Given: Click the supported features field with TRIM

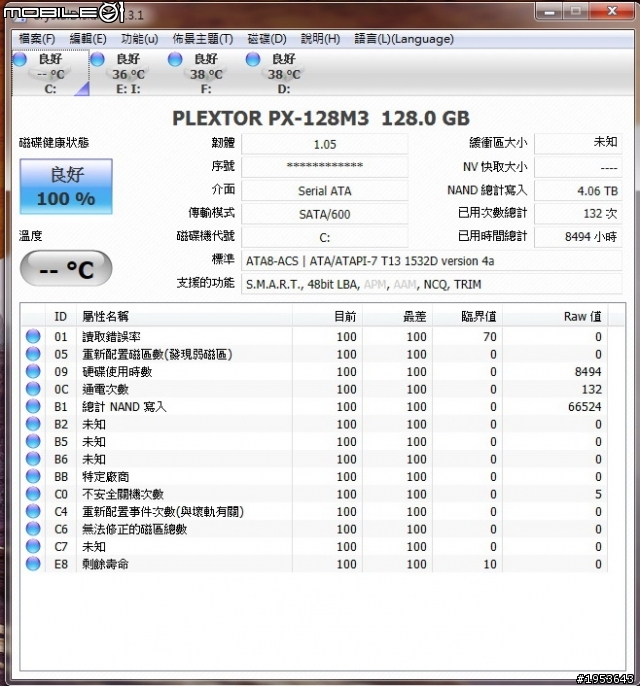Looking at the screenshot, I should pyautogui.click(x=431, y=284).
